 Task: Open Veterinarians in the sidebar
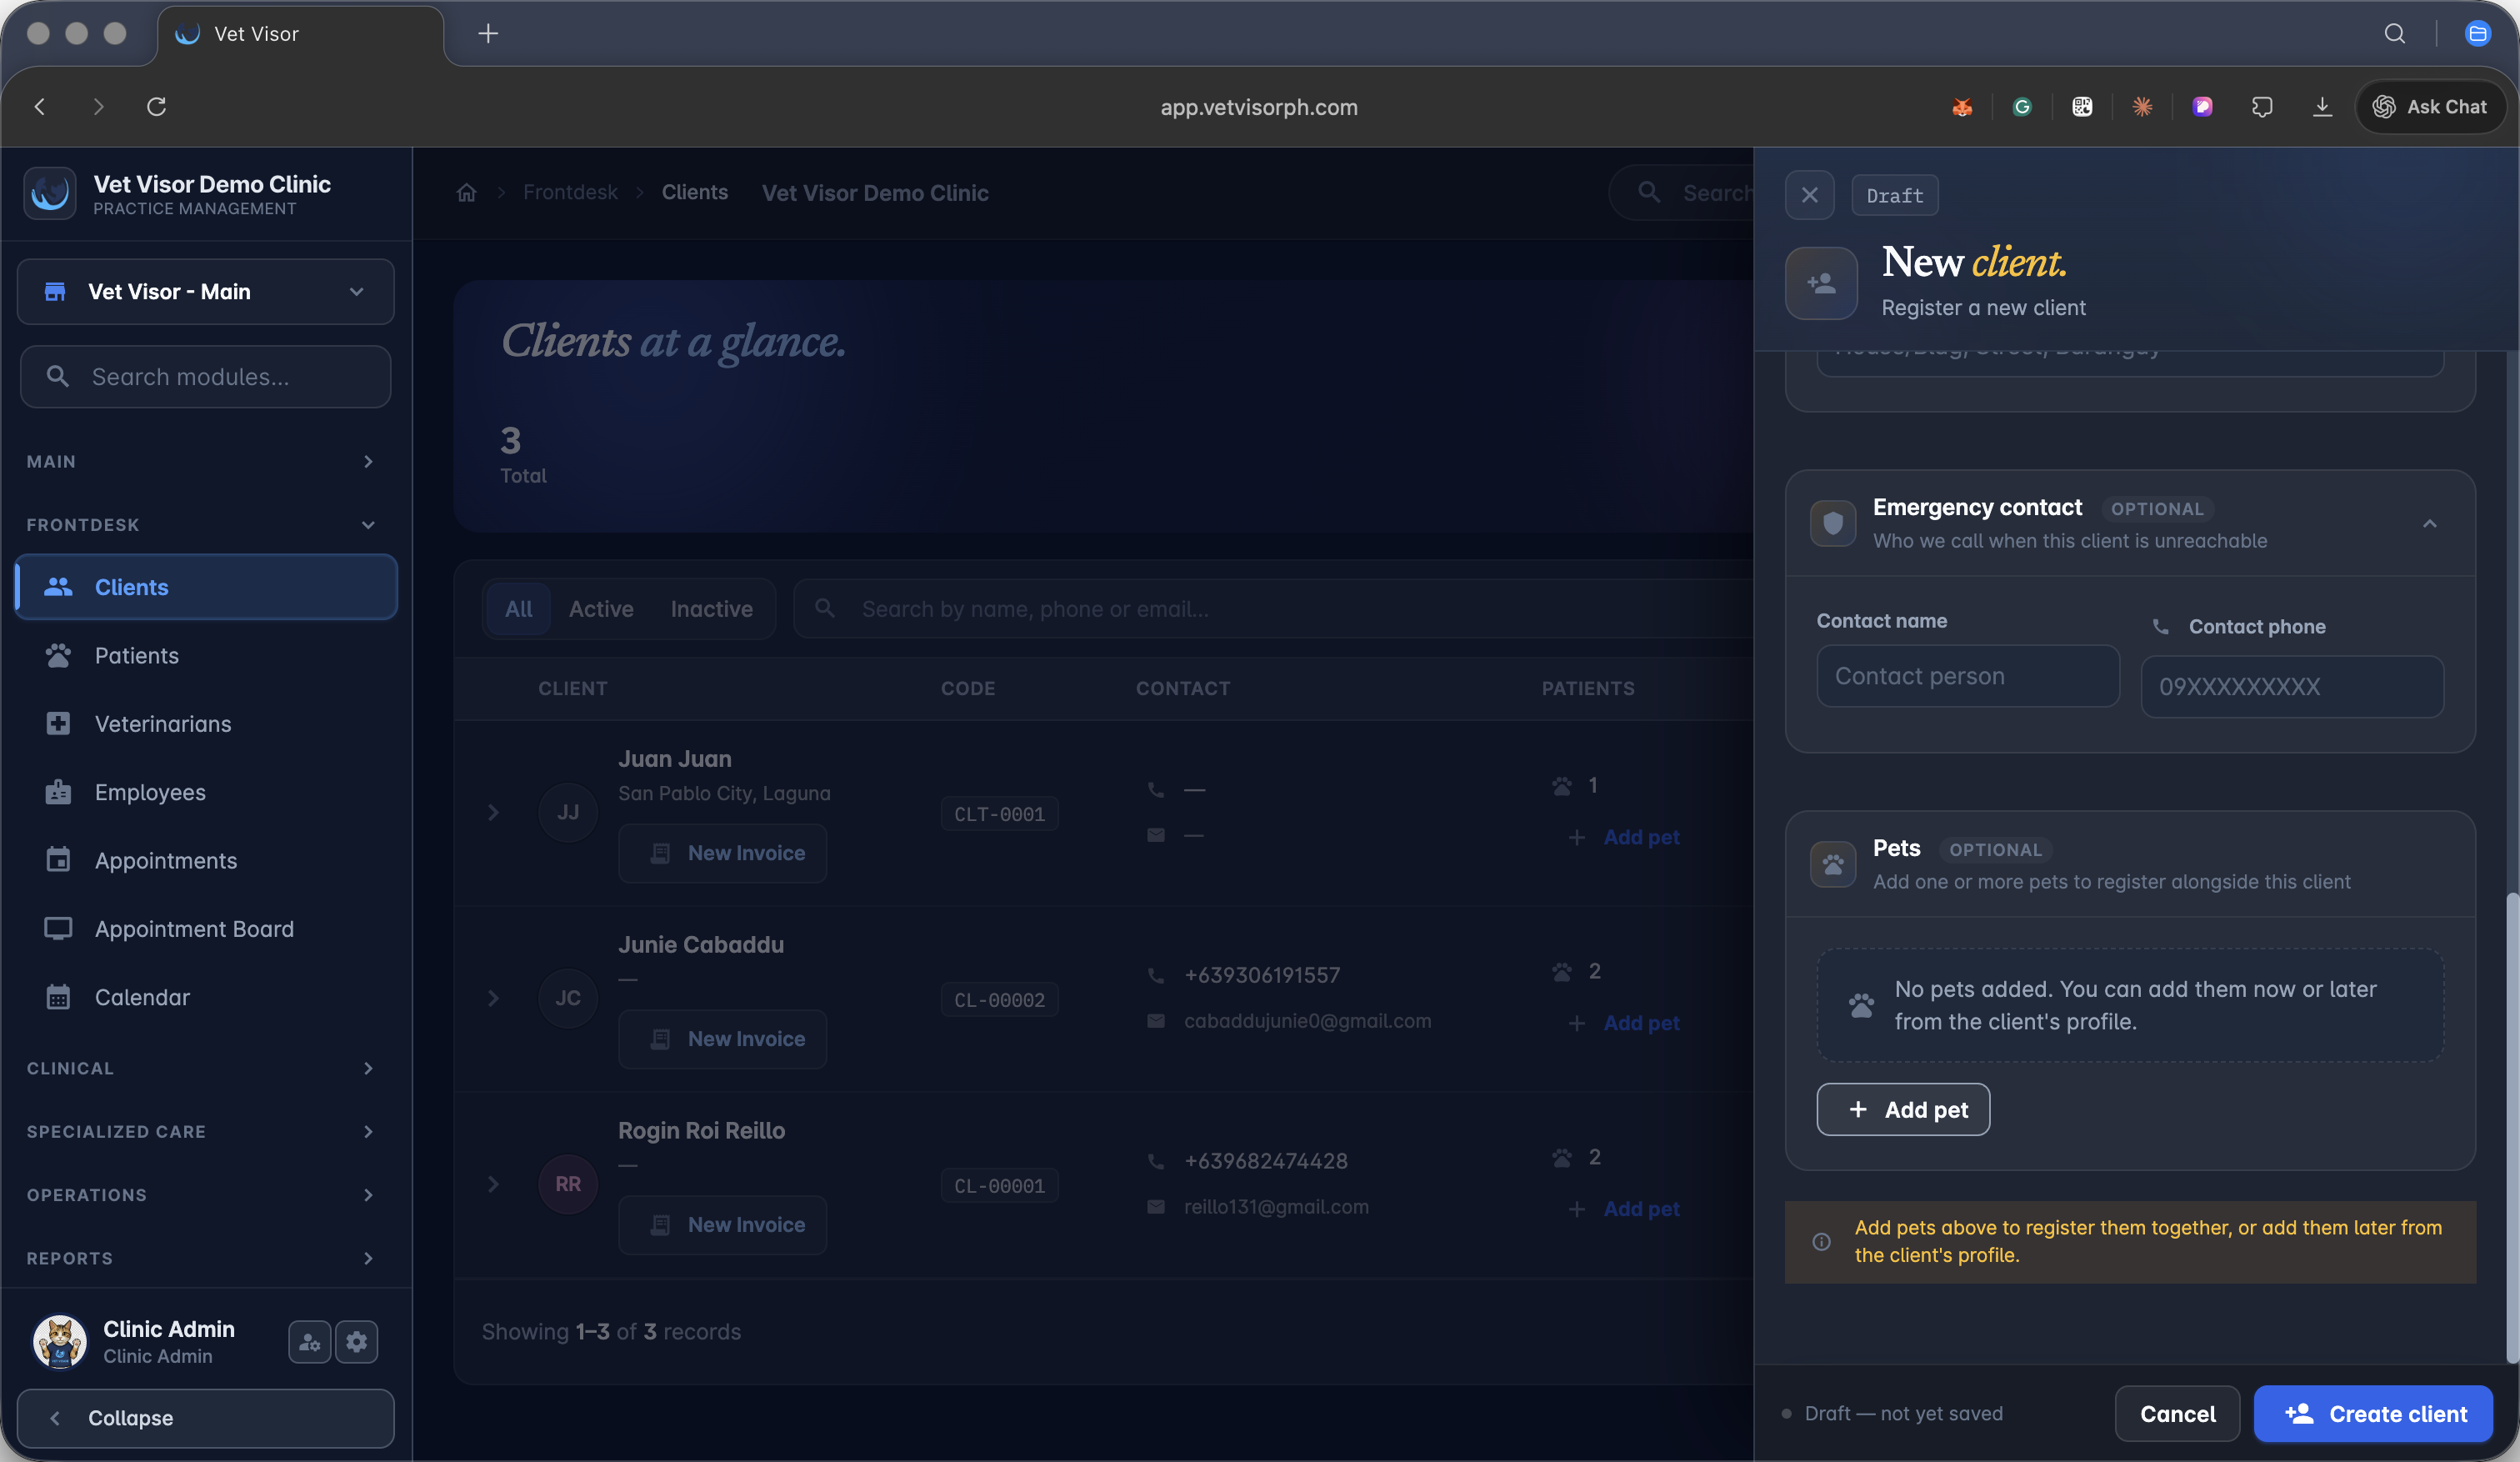206,723
